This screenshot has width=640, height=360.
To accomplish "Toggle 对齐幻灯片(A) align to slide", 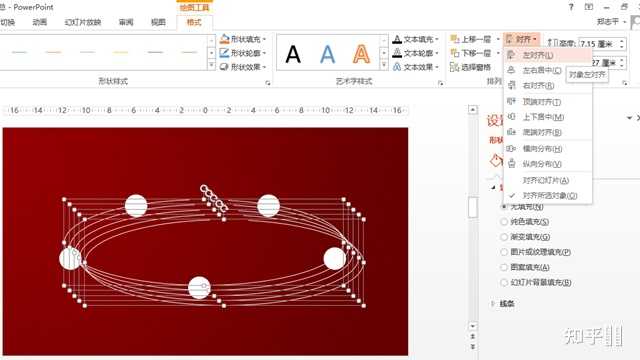I will [548, 180].
